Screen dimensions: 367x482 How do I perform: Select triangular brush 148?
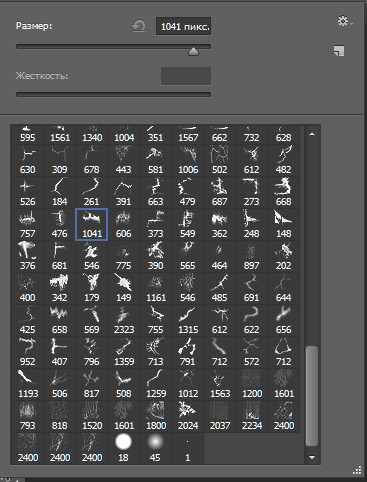click(284, 225)
